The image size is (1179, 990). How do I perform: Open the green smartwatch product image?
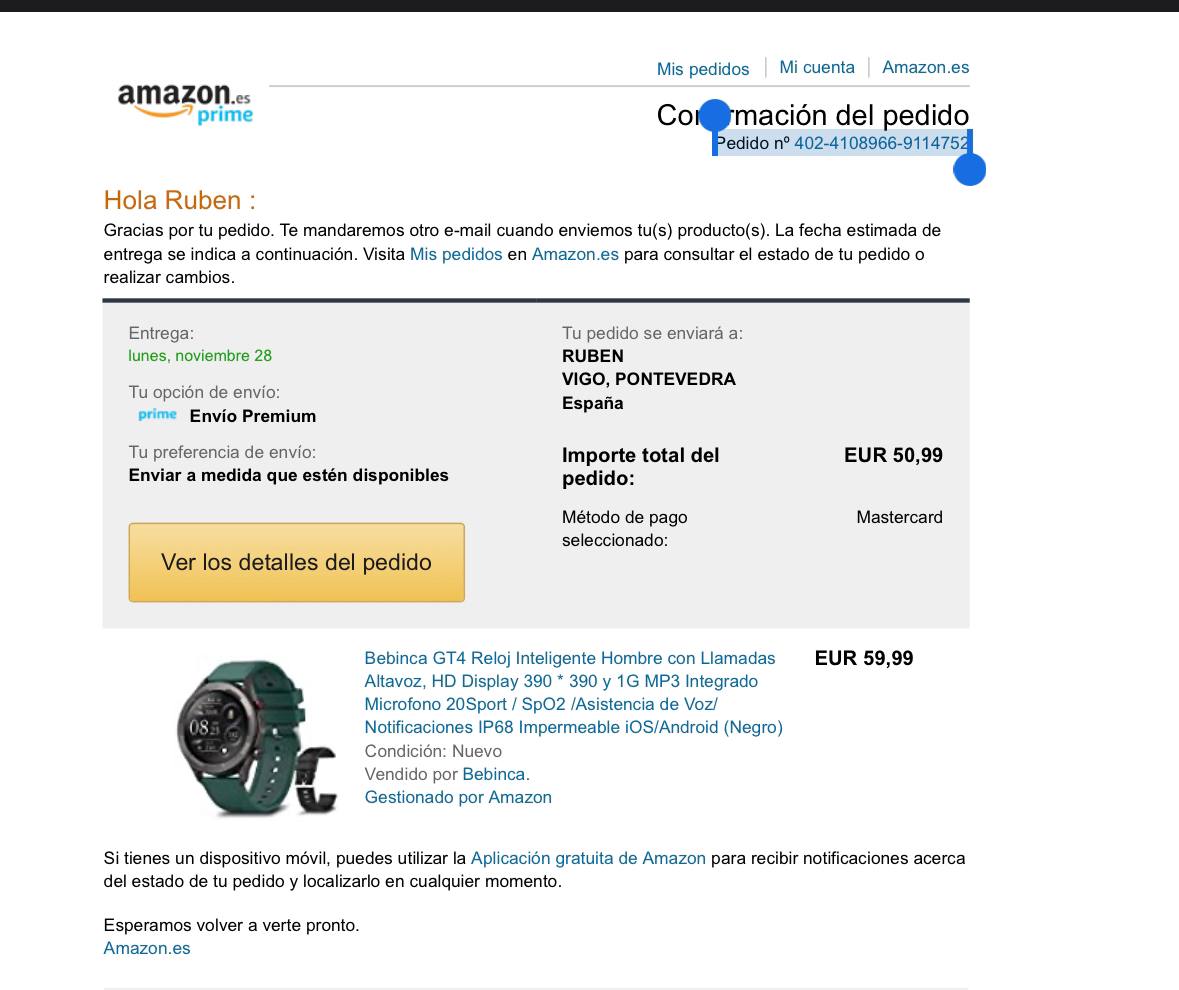tap(256, 737)
